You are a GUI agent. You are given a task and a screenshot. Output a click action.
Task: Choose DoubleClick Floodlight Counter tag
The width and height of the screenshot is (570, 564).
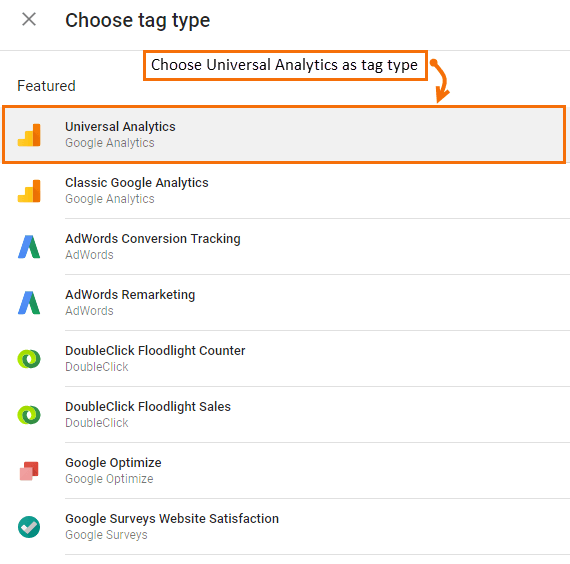click(x=285, y=359)
